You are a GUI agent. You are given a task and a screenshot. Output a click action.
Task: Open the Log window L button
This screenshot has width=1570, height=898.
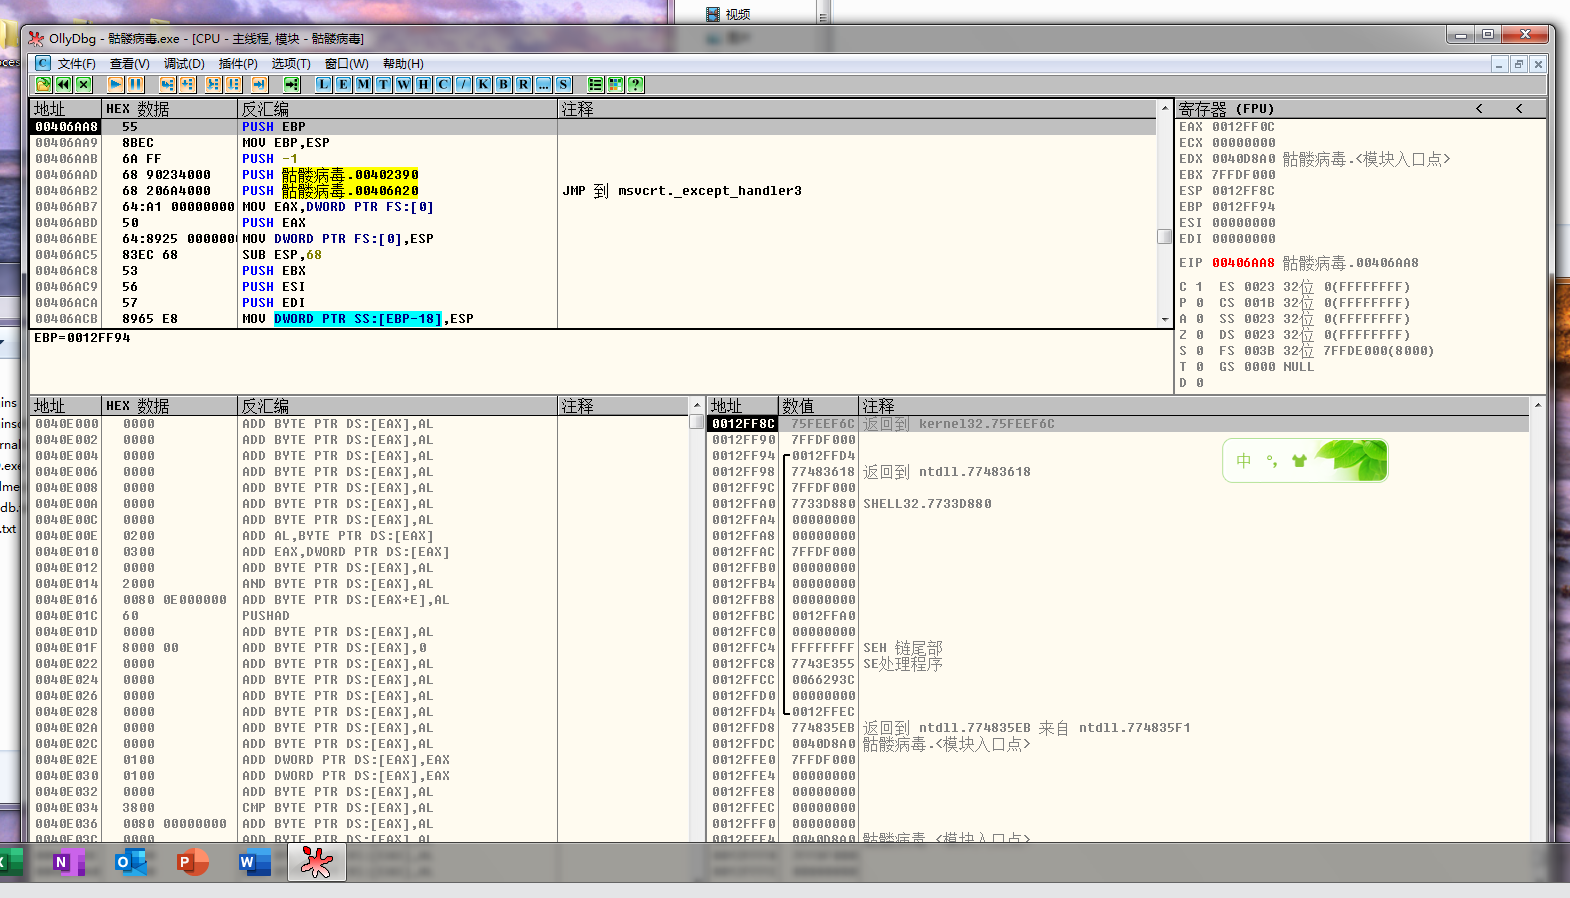[323, 85]
